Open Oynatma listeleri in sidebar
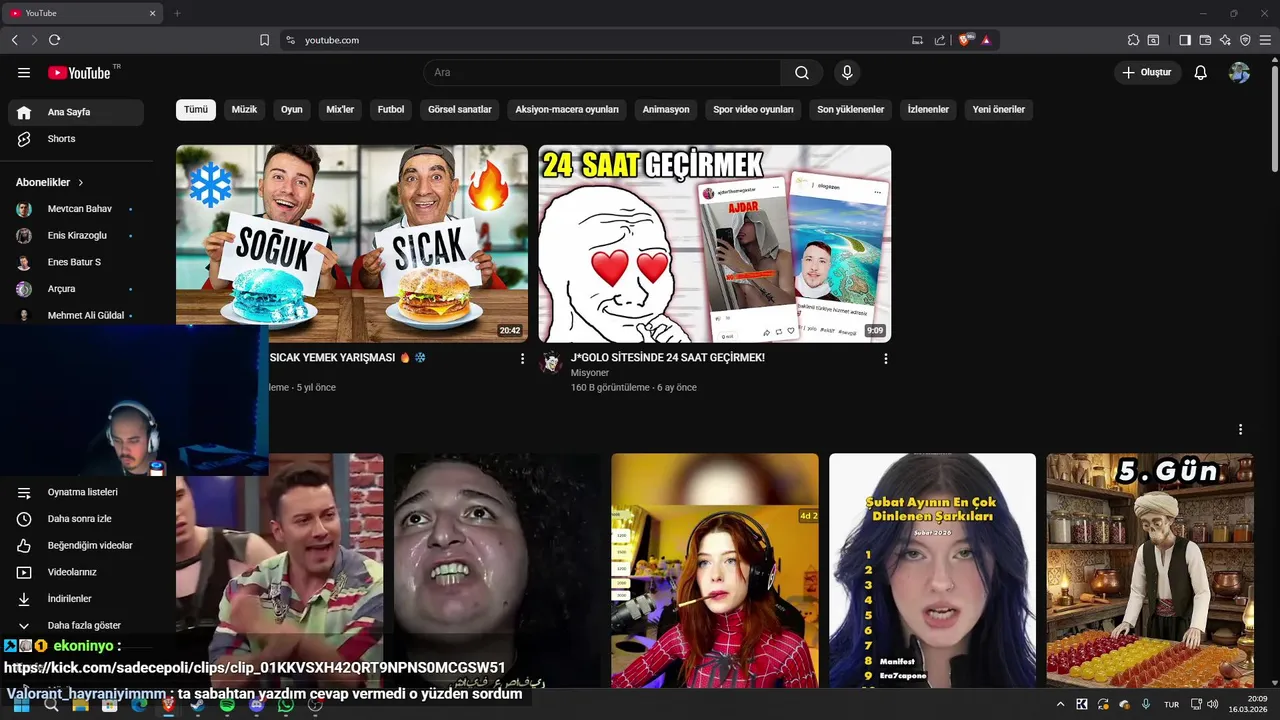1280x720 pixels. tap(76, 492)
